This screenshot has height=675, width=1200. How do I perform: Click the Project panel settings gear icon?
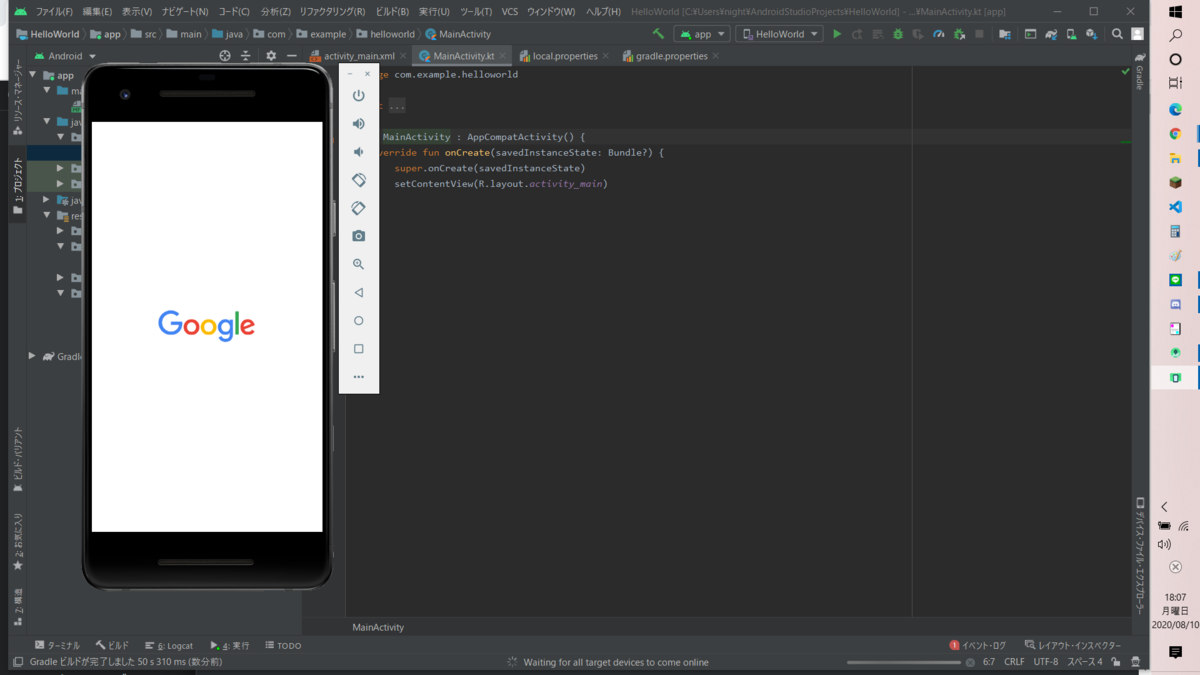[271, 56]
